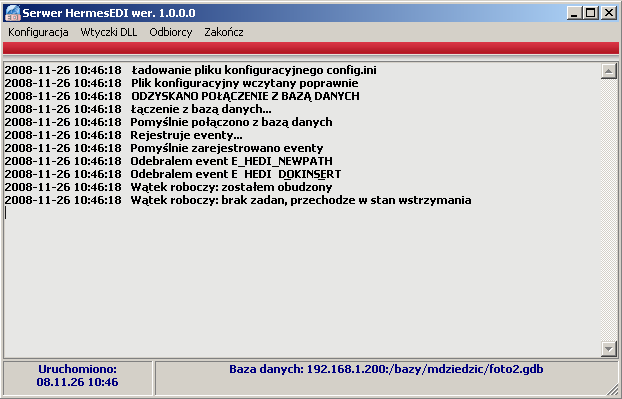
Task: Click the 'Serwer HermesEDI wer. 1.0.0.0' title text
Action: coord(109,13)
